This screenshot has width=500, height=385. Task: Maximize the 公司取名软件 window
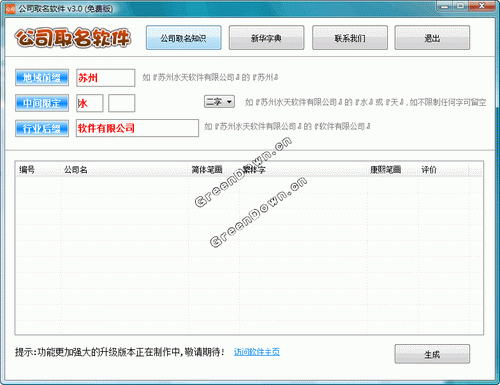point(461,6)
